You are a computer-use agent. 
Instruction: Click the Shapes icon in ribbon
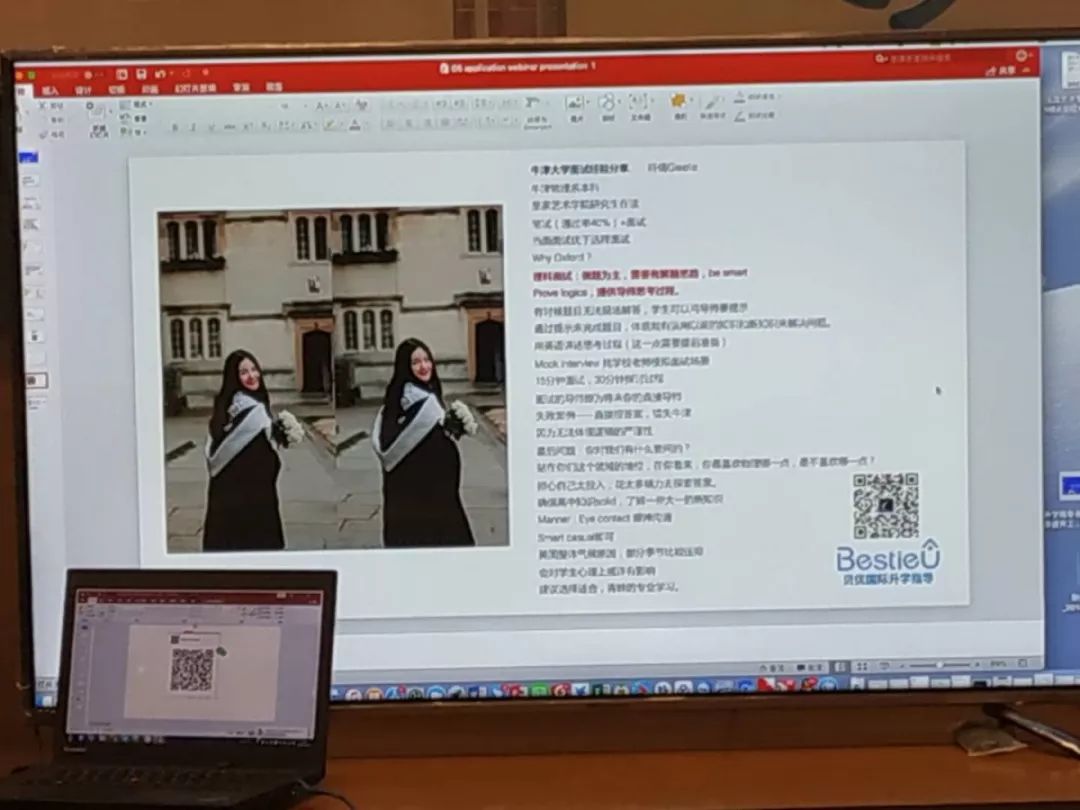coord(607,104)
